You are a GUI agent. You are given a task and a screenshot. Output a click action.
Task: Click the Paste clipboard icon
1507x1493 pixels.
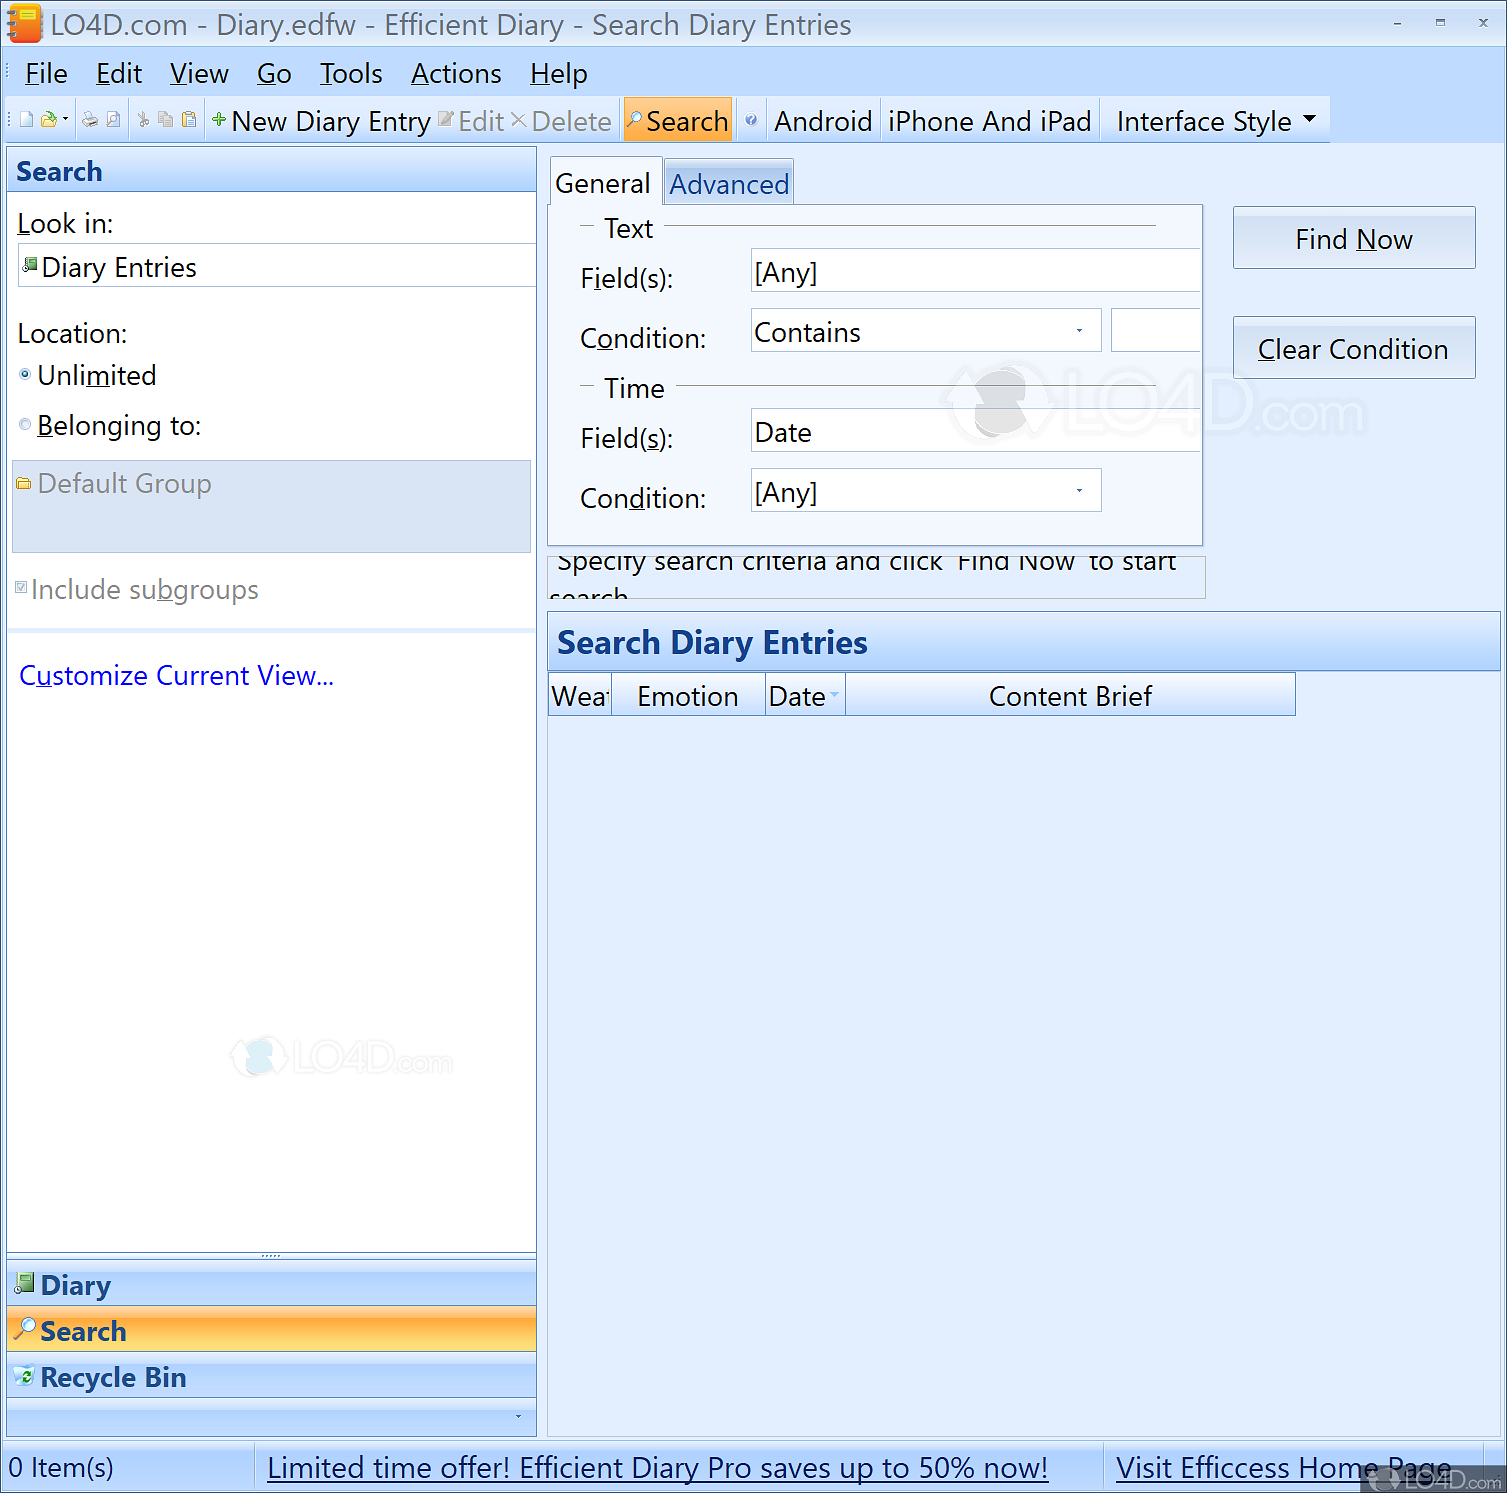pyautogui.click(x=190, y=118)
